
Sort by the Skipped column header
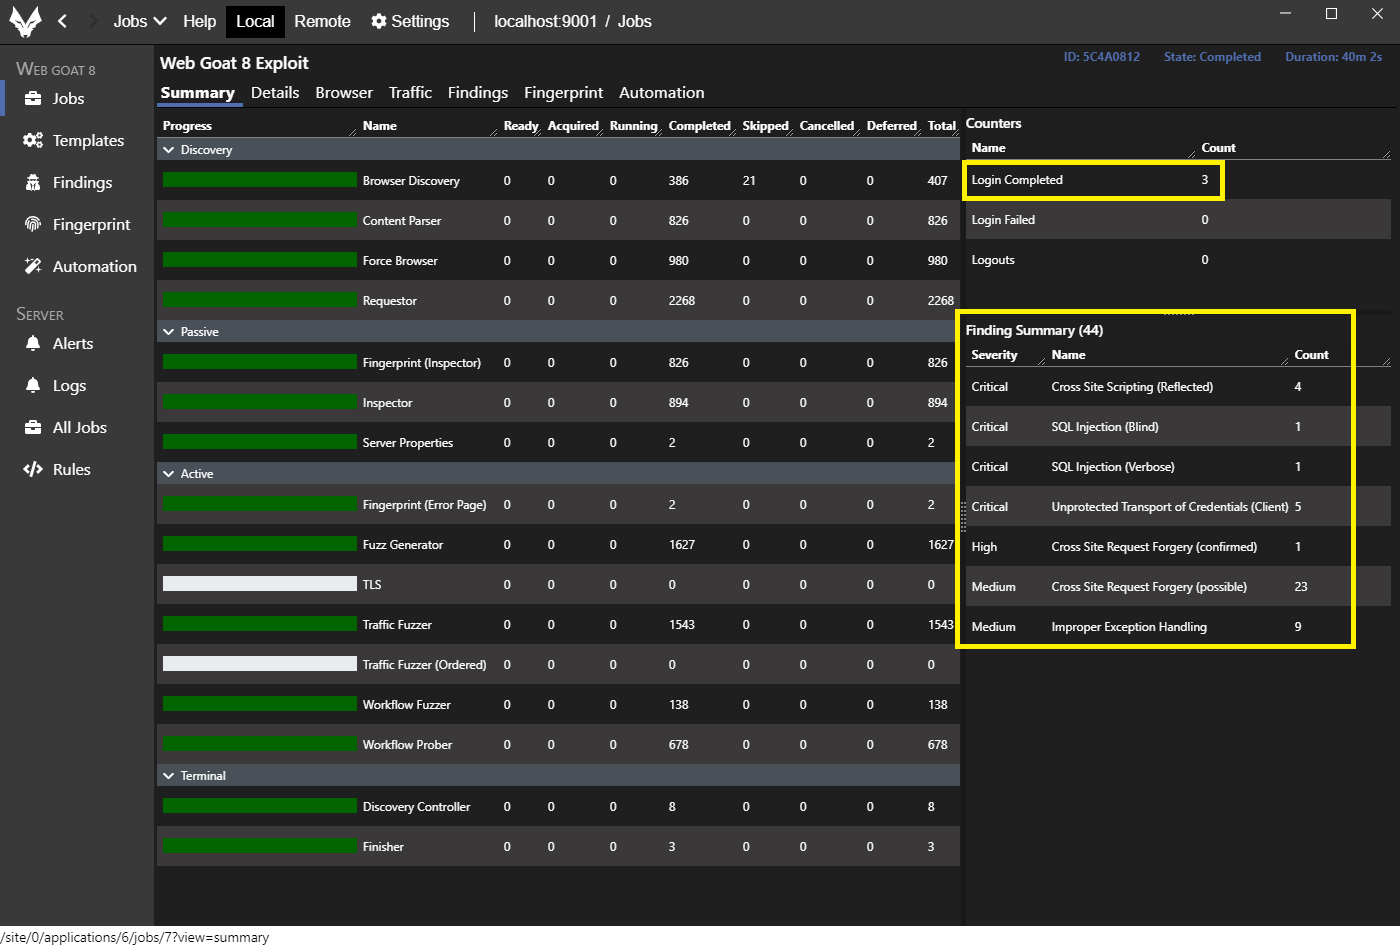tap(766, 126)
